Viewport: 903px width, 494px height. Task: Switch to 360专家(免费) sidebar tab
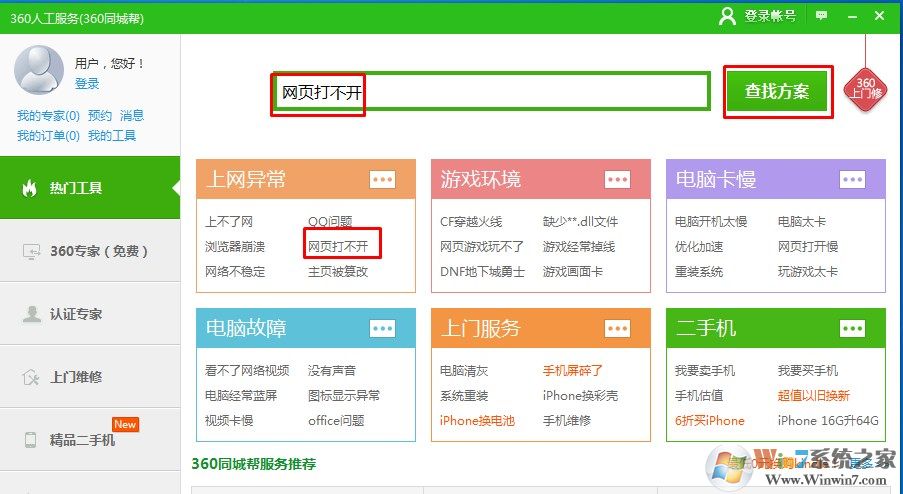(x=90, y=251)
